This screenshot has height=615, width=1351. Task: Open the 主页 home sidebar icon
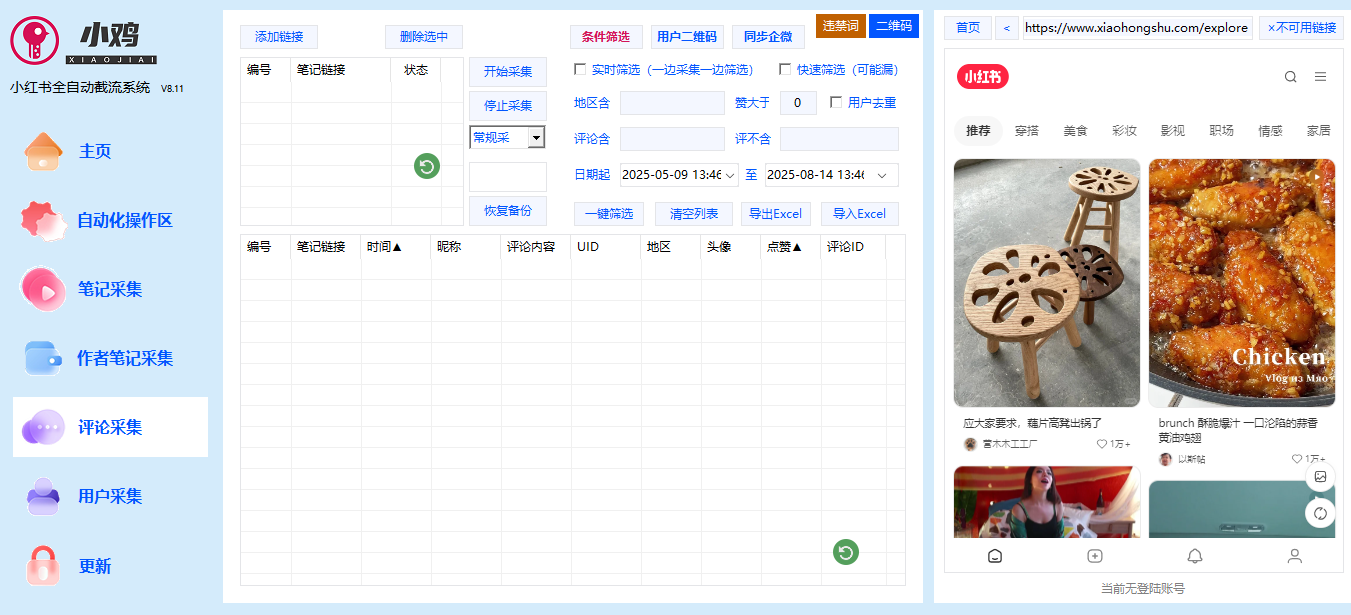43,152
